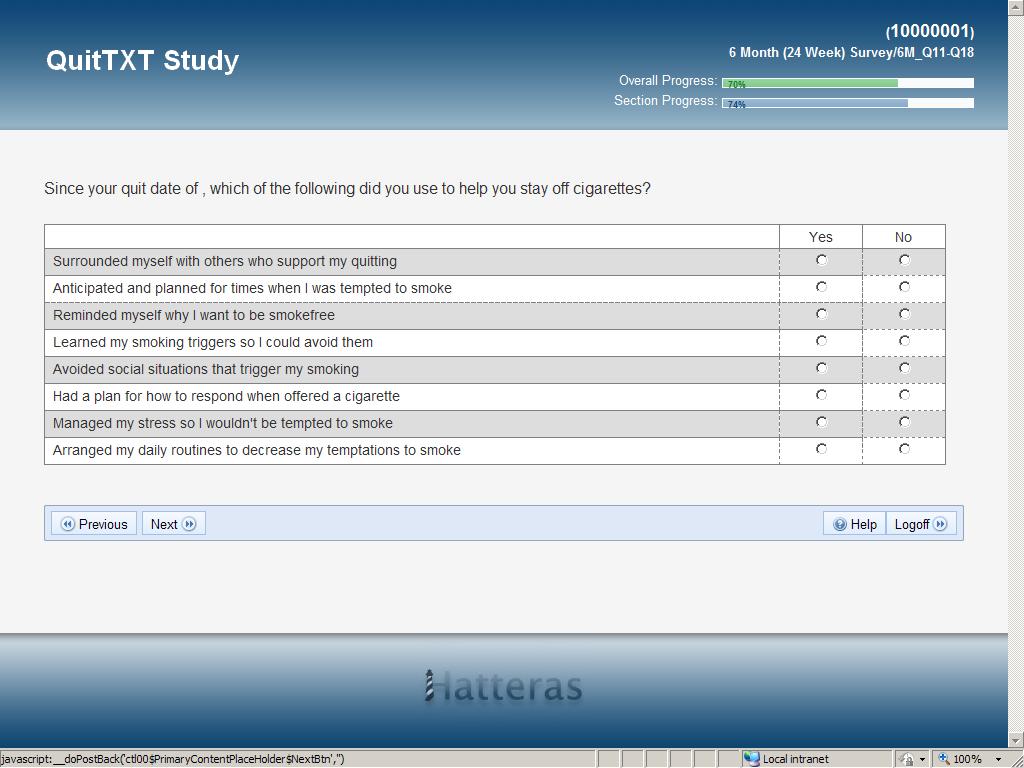Click the 6 Month (24 Week) Survey label
Viewport: 1024px width, 768px height.
(x=852, y=53)
